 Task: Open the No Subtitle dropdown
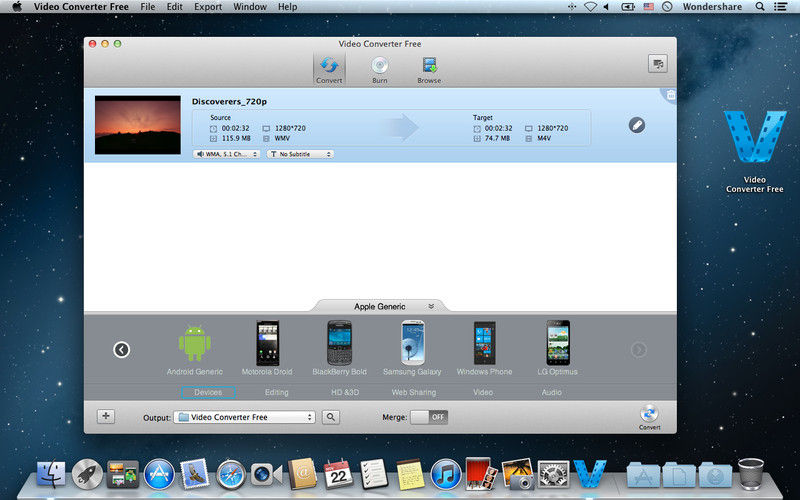300,154
